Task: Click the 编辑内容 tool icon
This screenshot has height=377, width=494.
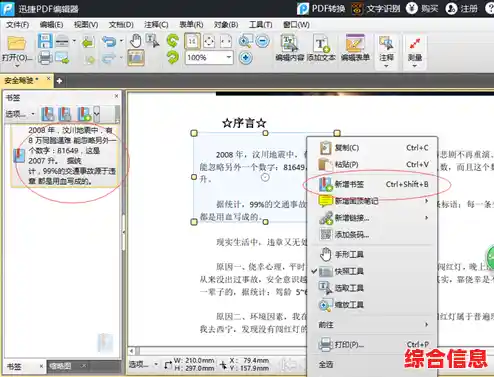Action: pyautogui.click(x=289, y=43)
